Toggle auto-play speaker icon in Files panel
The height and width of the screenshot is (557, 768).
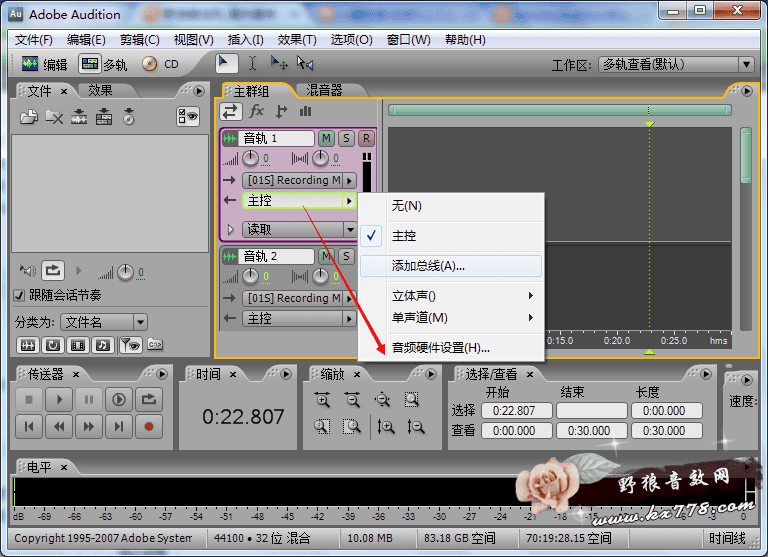point(27,270)
